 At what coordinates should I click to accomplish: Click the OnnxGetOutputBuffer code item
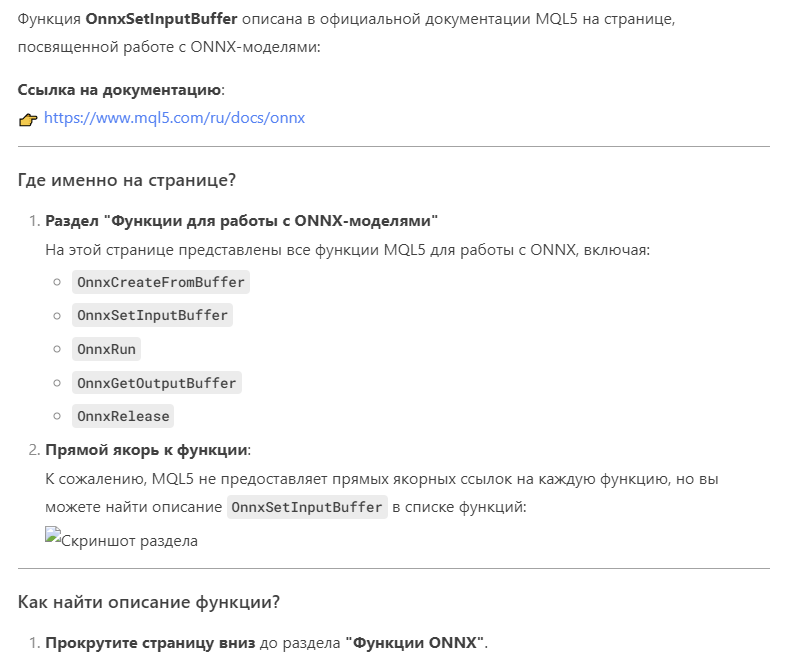(156, 383)
